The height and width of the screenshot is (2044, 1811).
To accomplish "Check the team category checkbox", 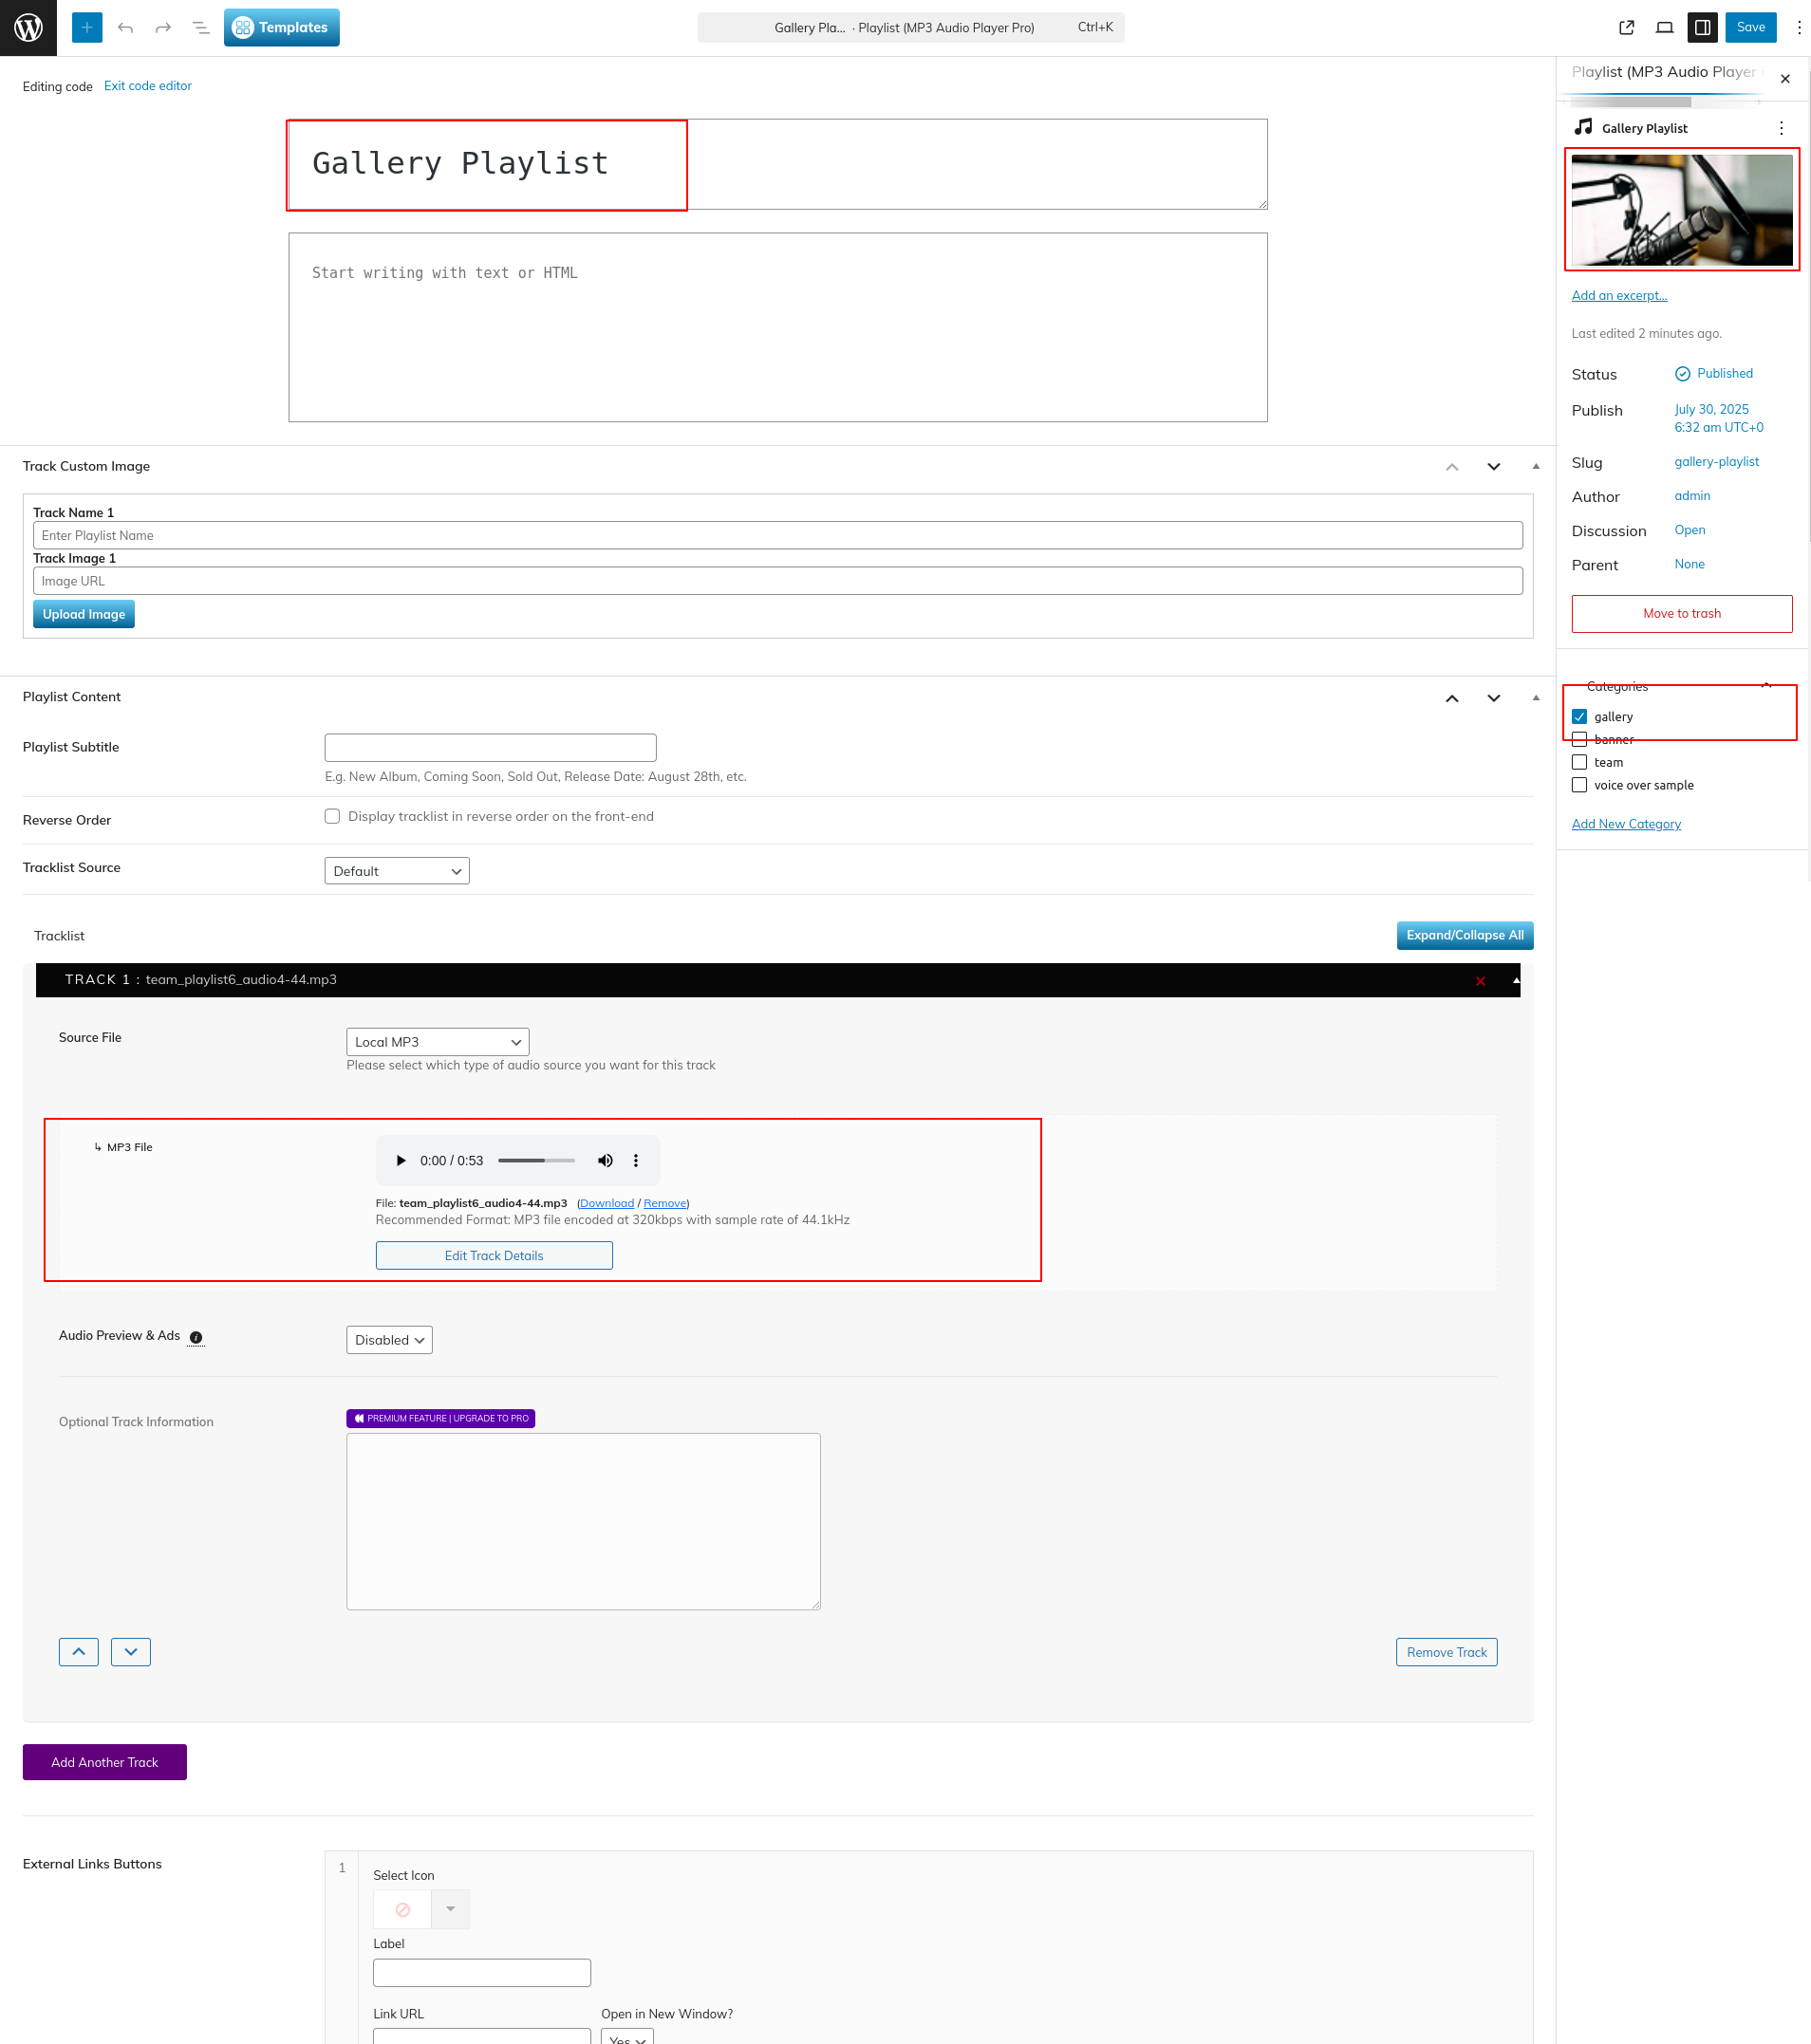I will point(1579,762).
